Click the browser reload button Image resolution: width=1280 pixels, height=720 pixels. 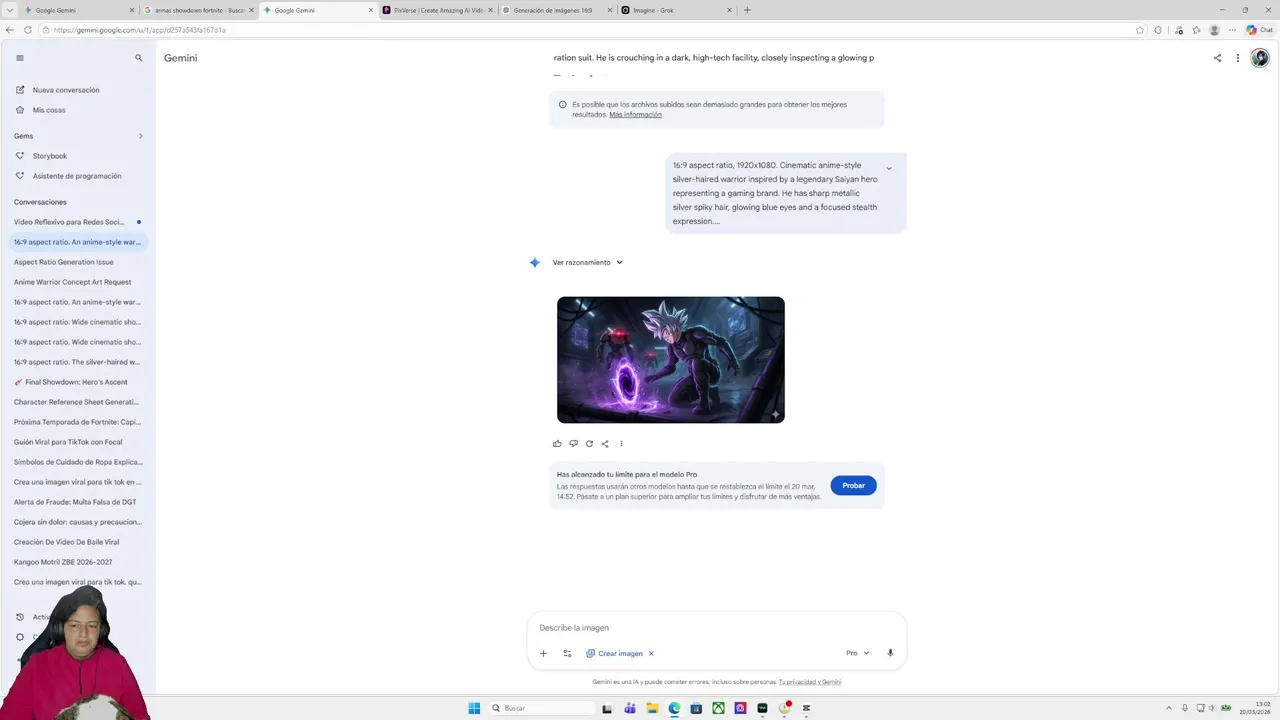click(x=28, y=30)
